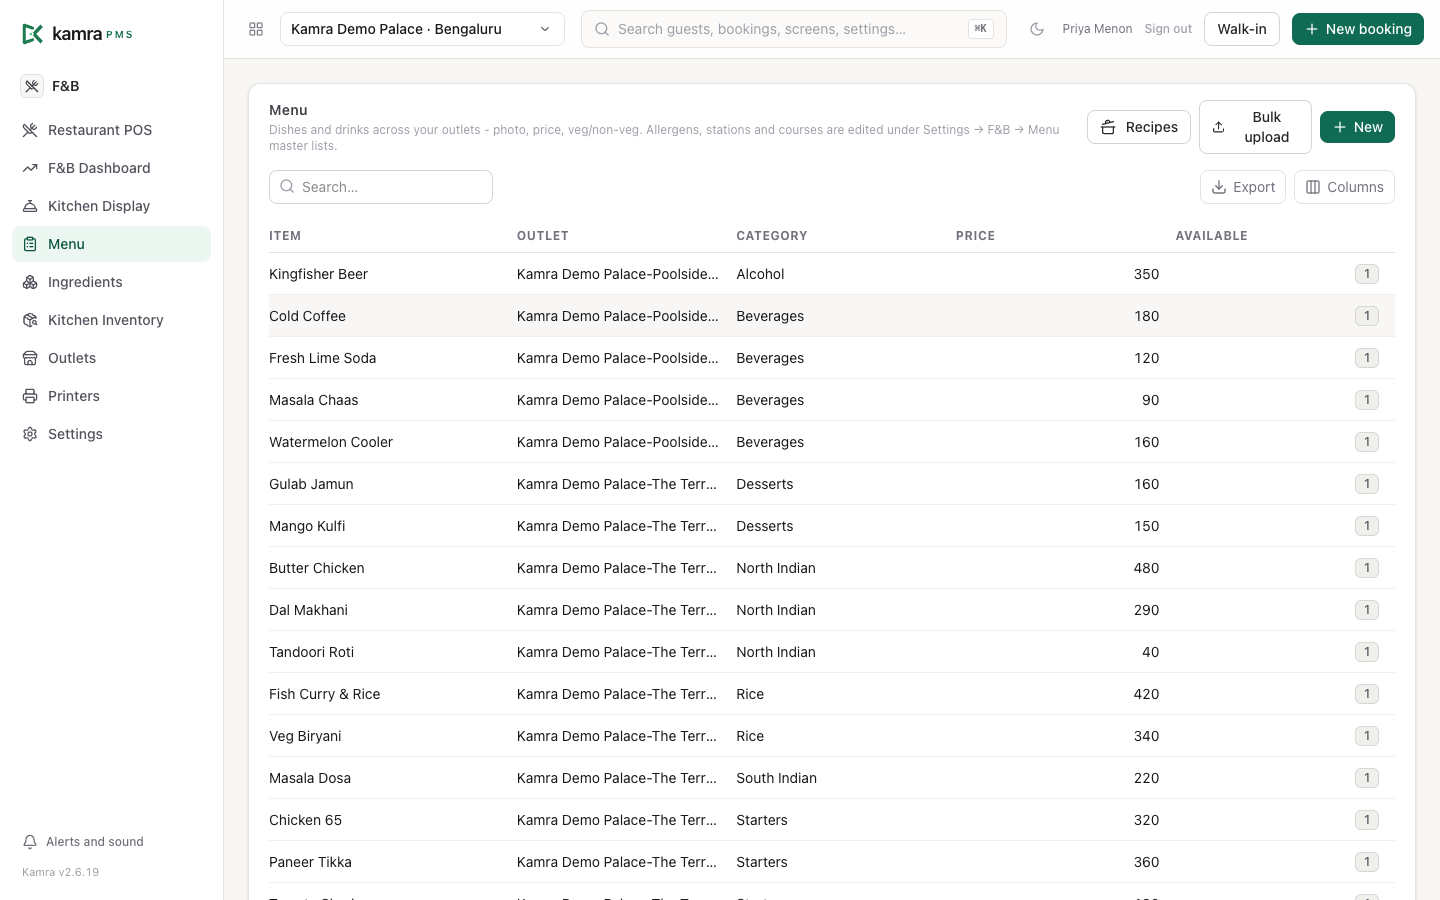Click availability badge for Cold Coffee

[x=1367, y=316]
